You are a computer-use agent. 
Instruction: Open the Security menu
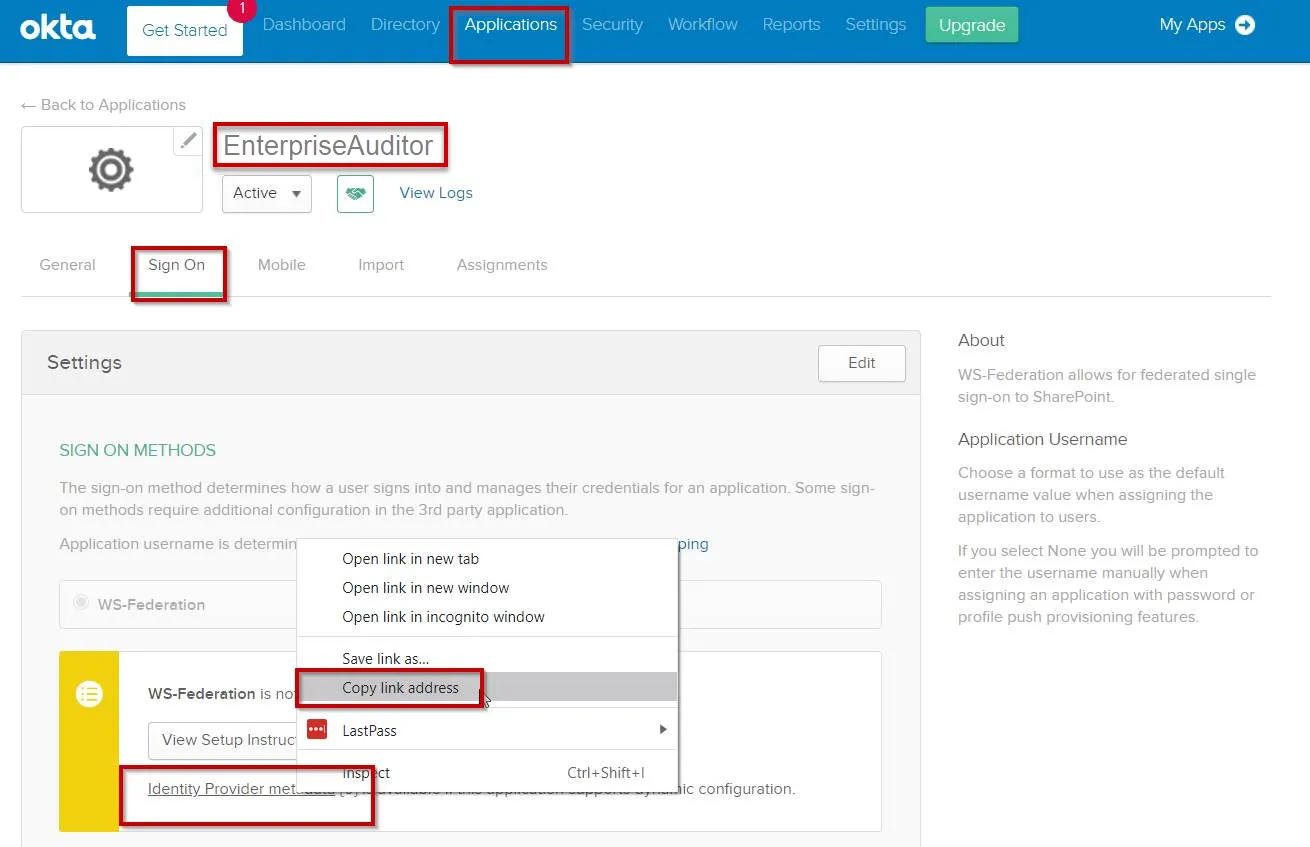[612, 25]
